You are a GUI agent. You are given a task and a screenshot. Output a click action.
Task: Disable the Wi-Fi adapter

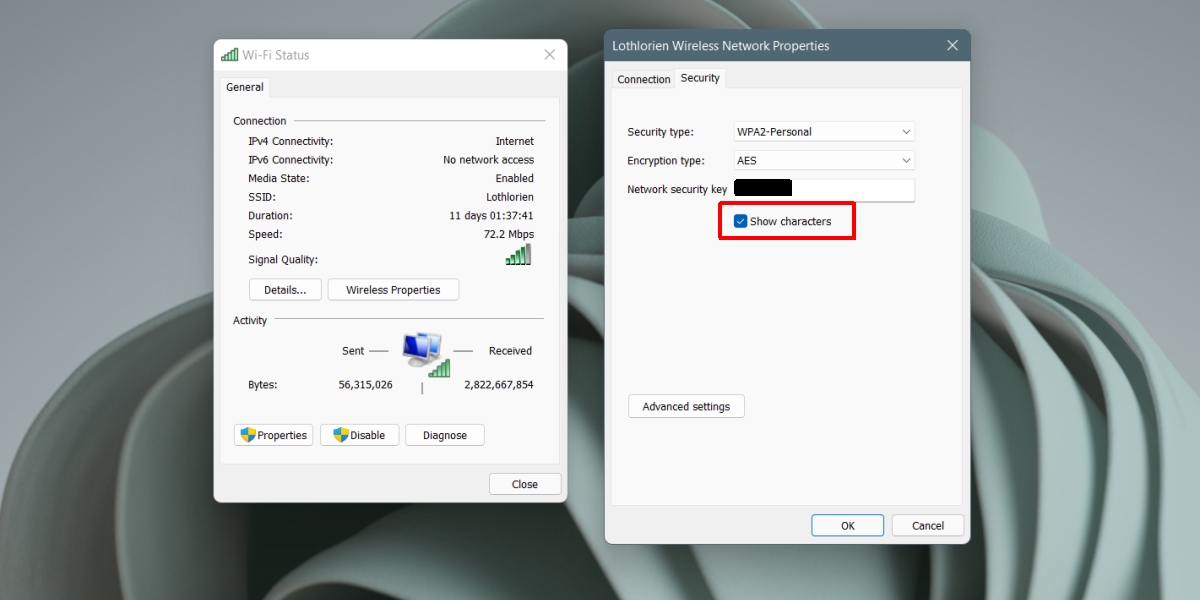[360, 435]
